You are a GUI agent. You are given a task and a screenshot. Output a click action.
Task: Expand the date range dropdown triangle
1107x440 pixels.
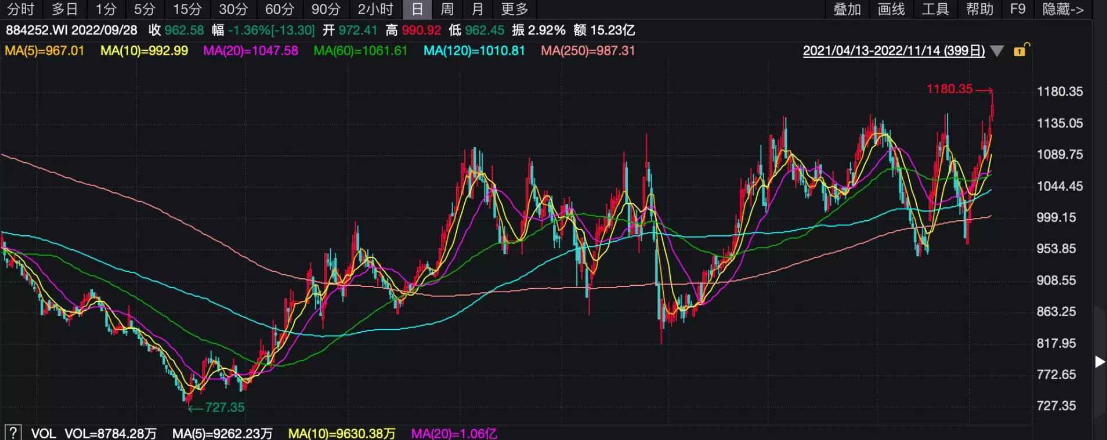coord(996,51)
